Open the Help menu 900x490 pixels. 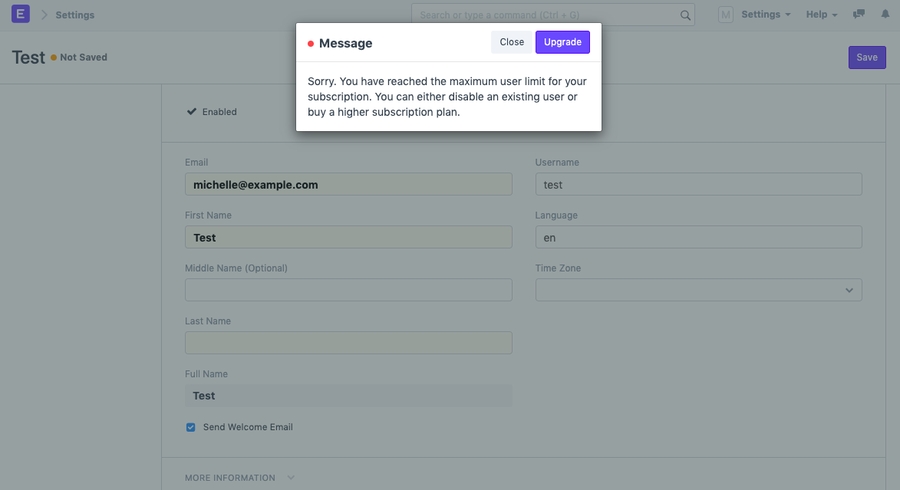coord(821,15)
